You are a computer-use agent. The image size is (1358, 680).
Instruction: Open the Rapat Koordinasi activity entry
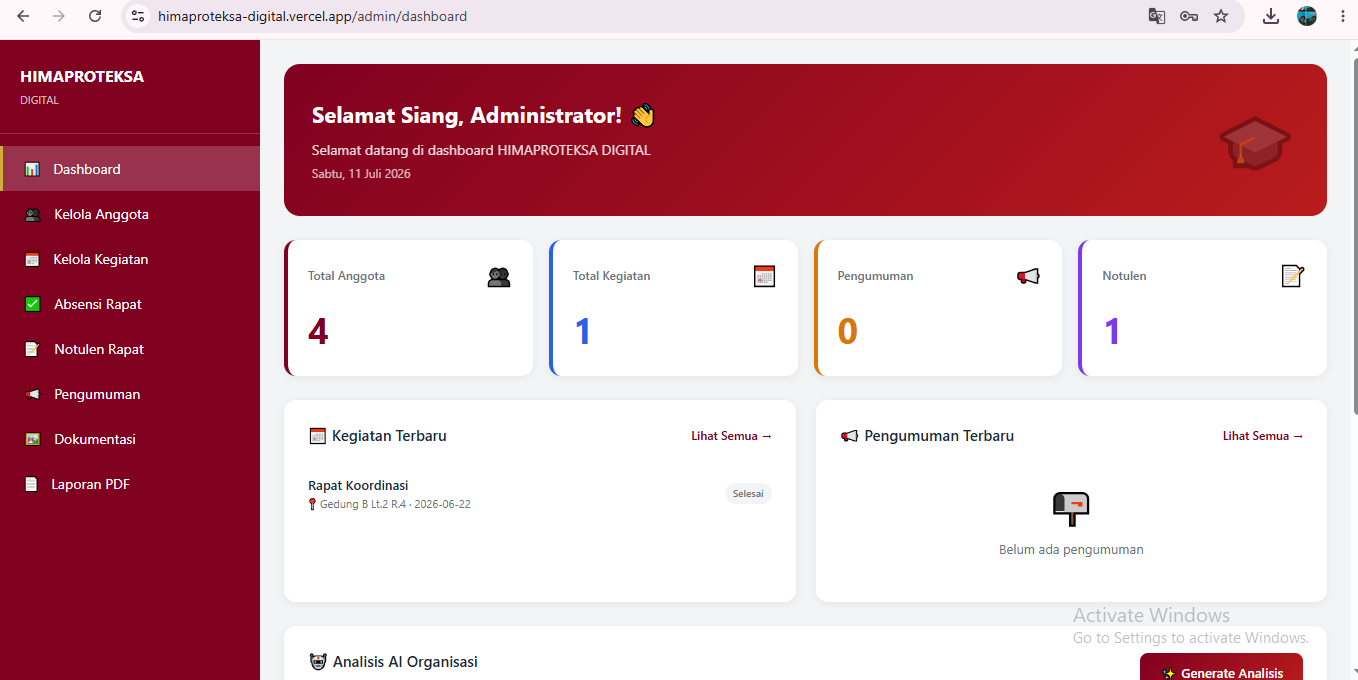pos(540,494)
